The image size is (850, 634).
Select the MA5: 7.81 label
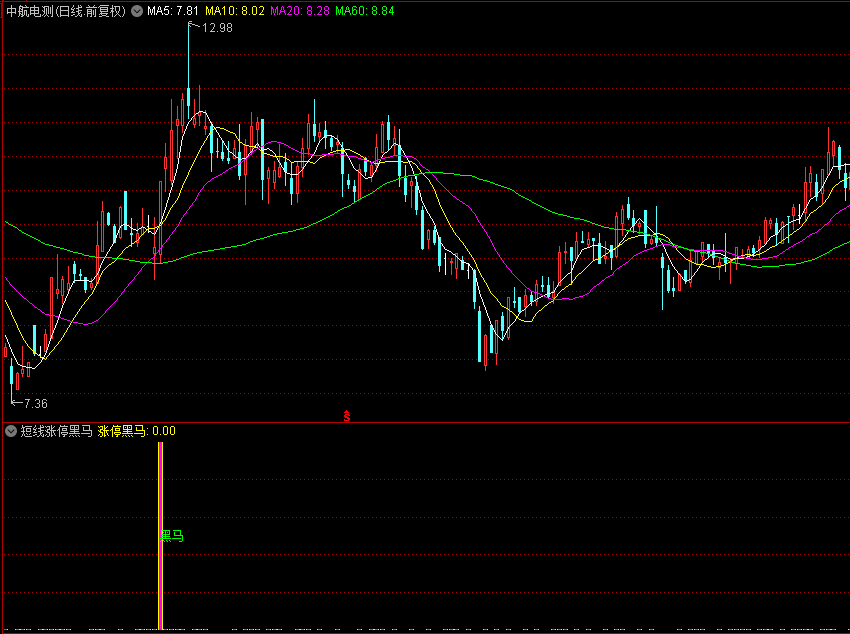pos(173,11)
